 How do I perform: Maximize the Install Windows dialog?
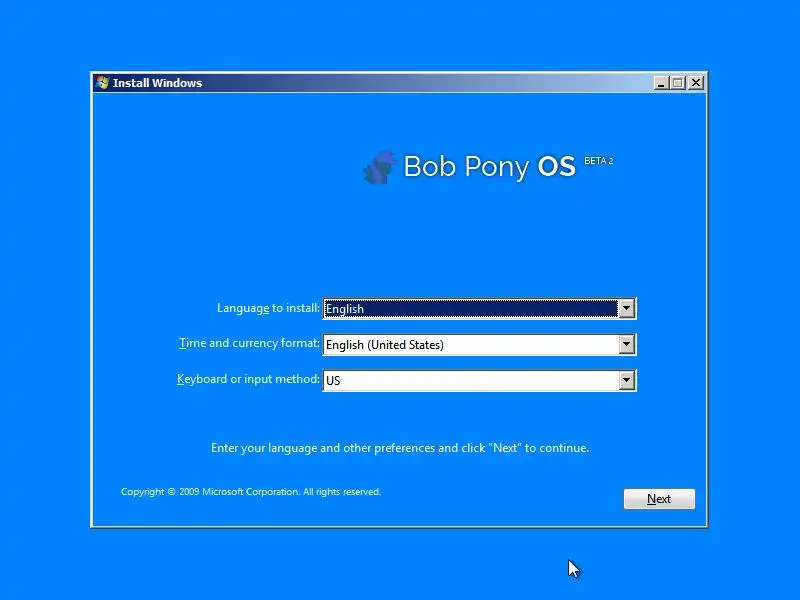tap(678, 83)
